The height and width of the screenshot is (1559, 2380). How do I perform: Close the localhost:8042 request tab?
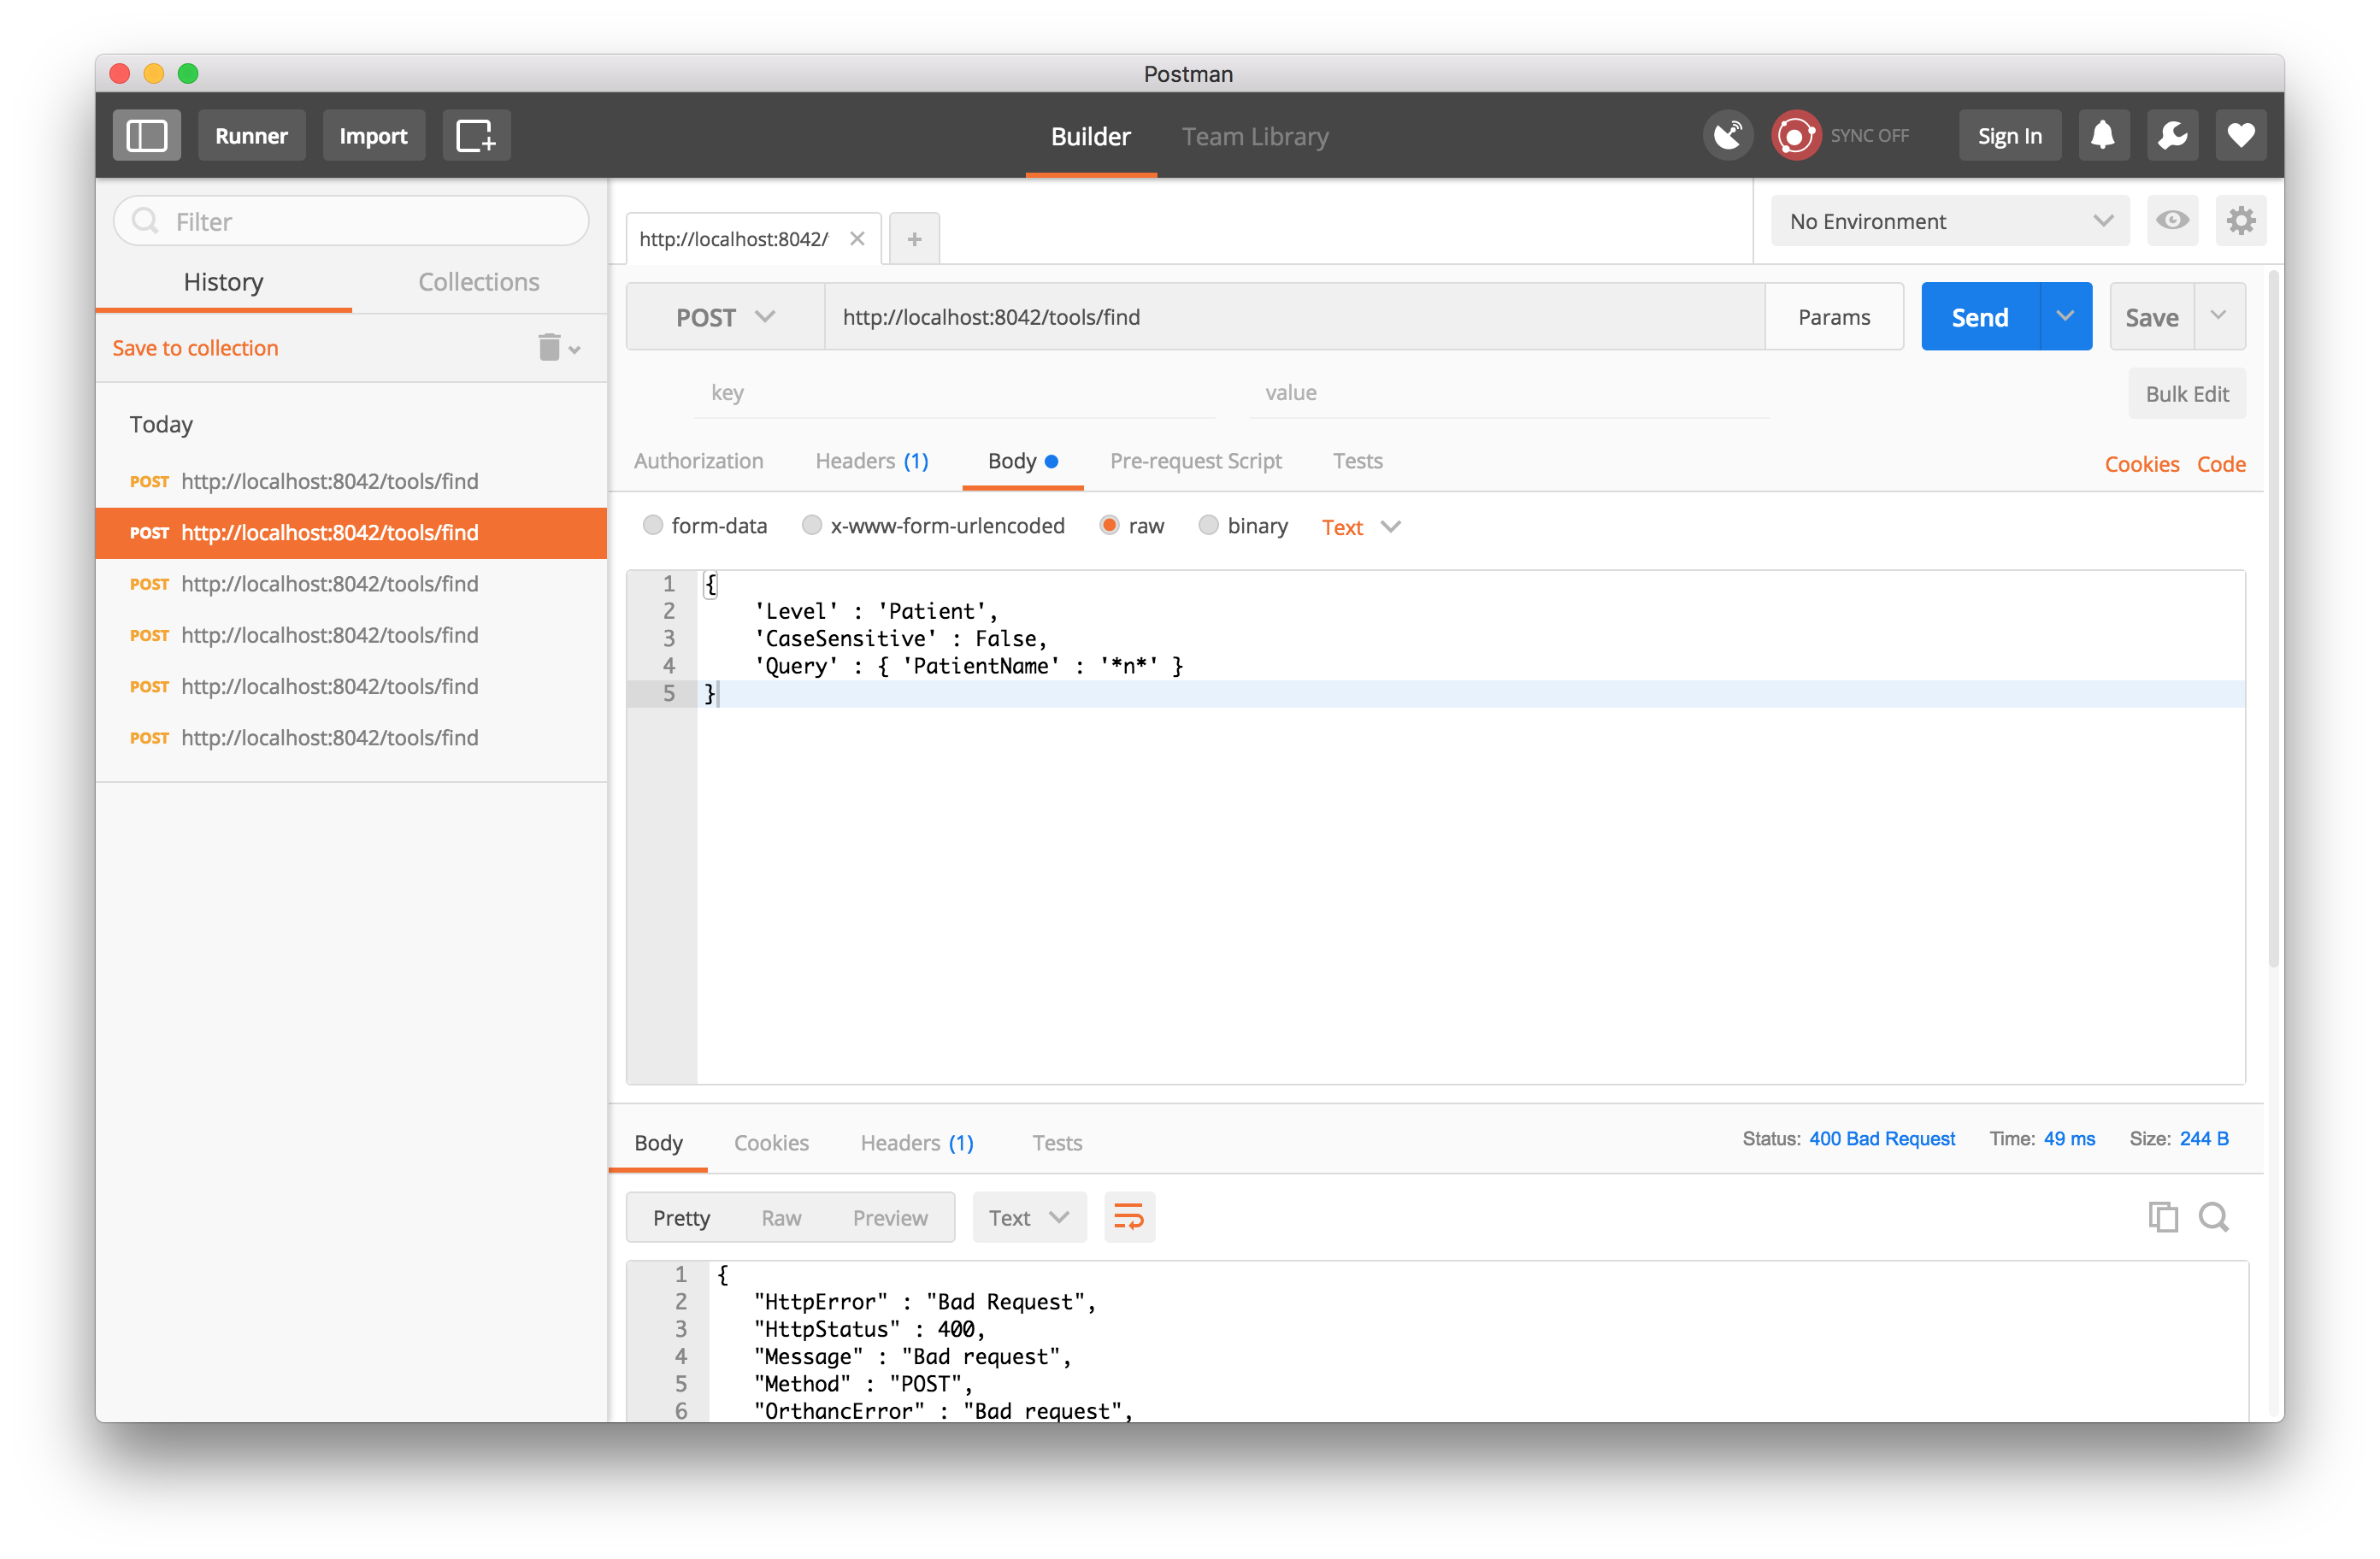point(857,239)
